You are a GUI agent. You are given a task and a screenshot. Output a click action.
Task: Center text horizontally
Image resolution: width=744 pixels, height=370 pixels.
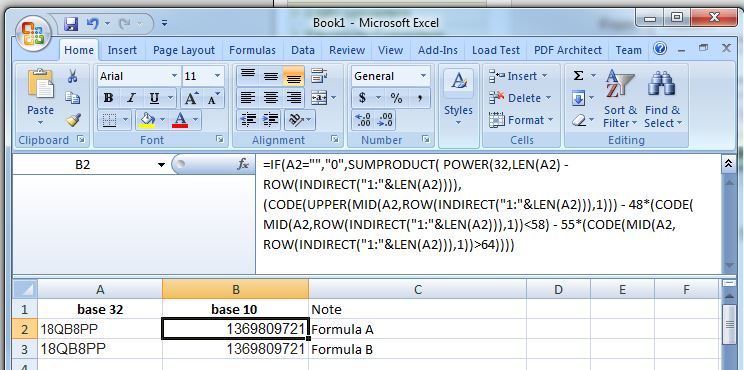pyautogui.click(x=270, y=98)
